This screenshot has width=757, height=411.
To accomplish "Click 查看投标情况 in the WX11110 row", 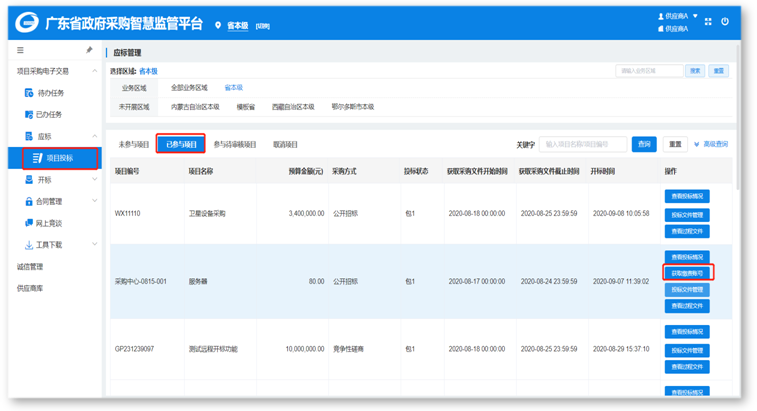I will pyautogui.click(x=687, y=196).
